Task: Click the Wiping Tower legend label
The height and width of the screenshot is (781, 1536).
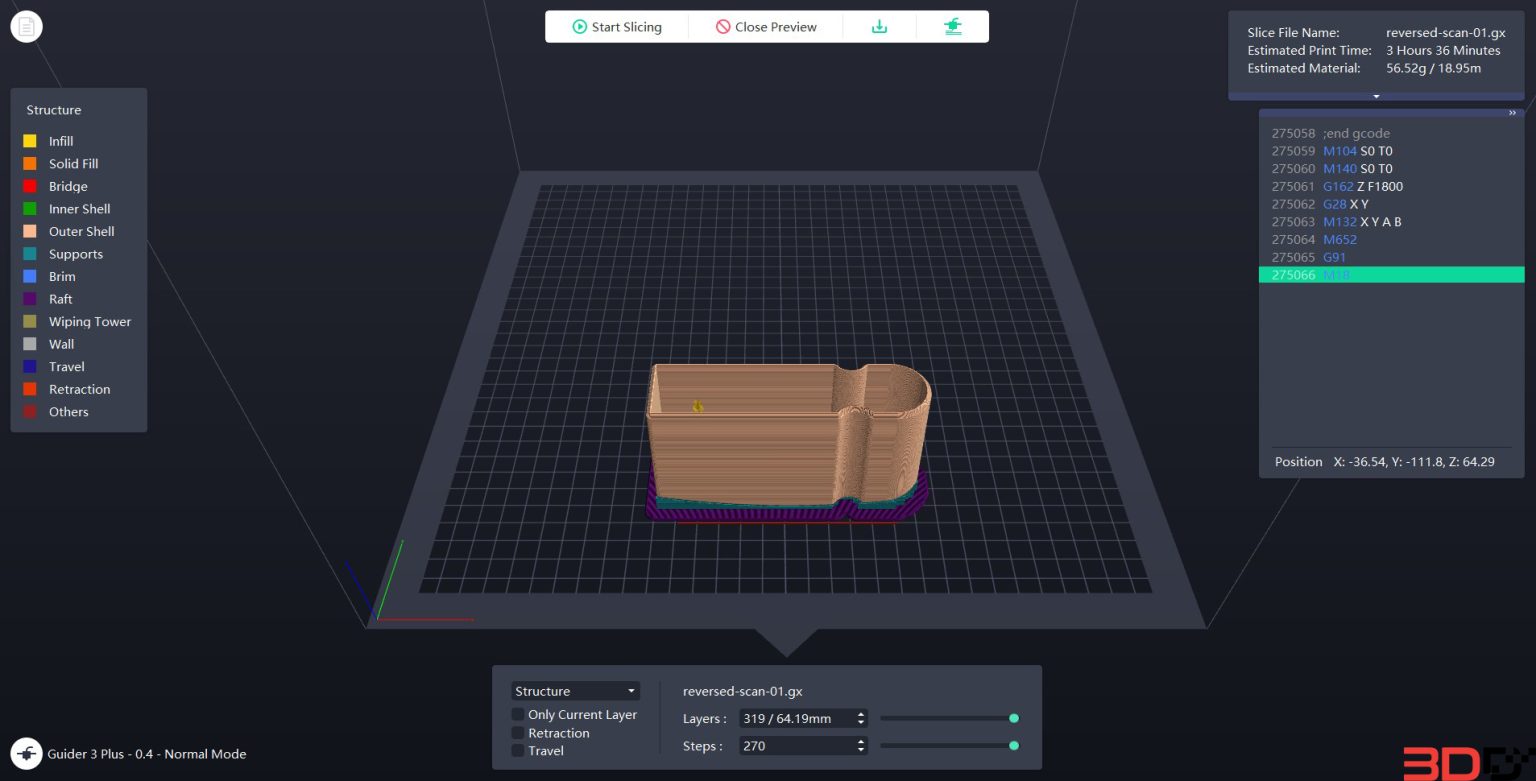Action: pos(90,322)
